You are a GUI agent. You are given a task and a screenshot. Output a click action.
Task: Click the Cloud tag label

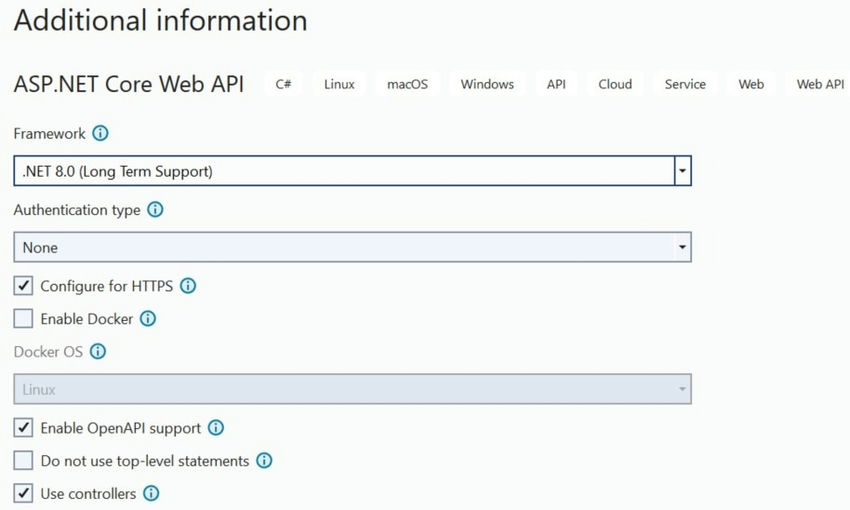(x=615, y=85)
